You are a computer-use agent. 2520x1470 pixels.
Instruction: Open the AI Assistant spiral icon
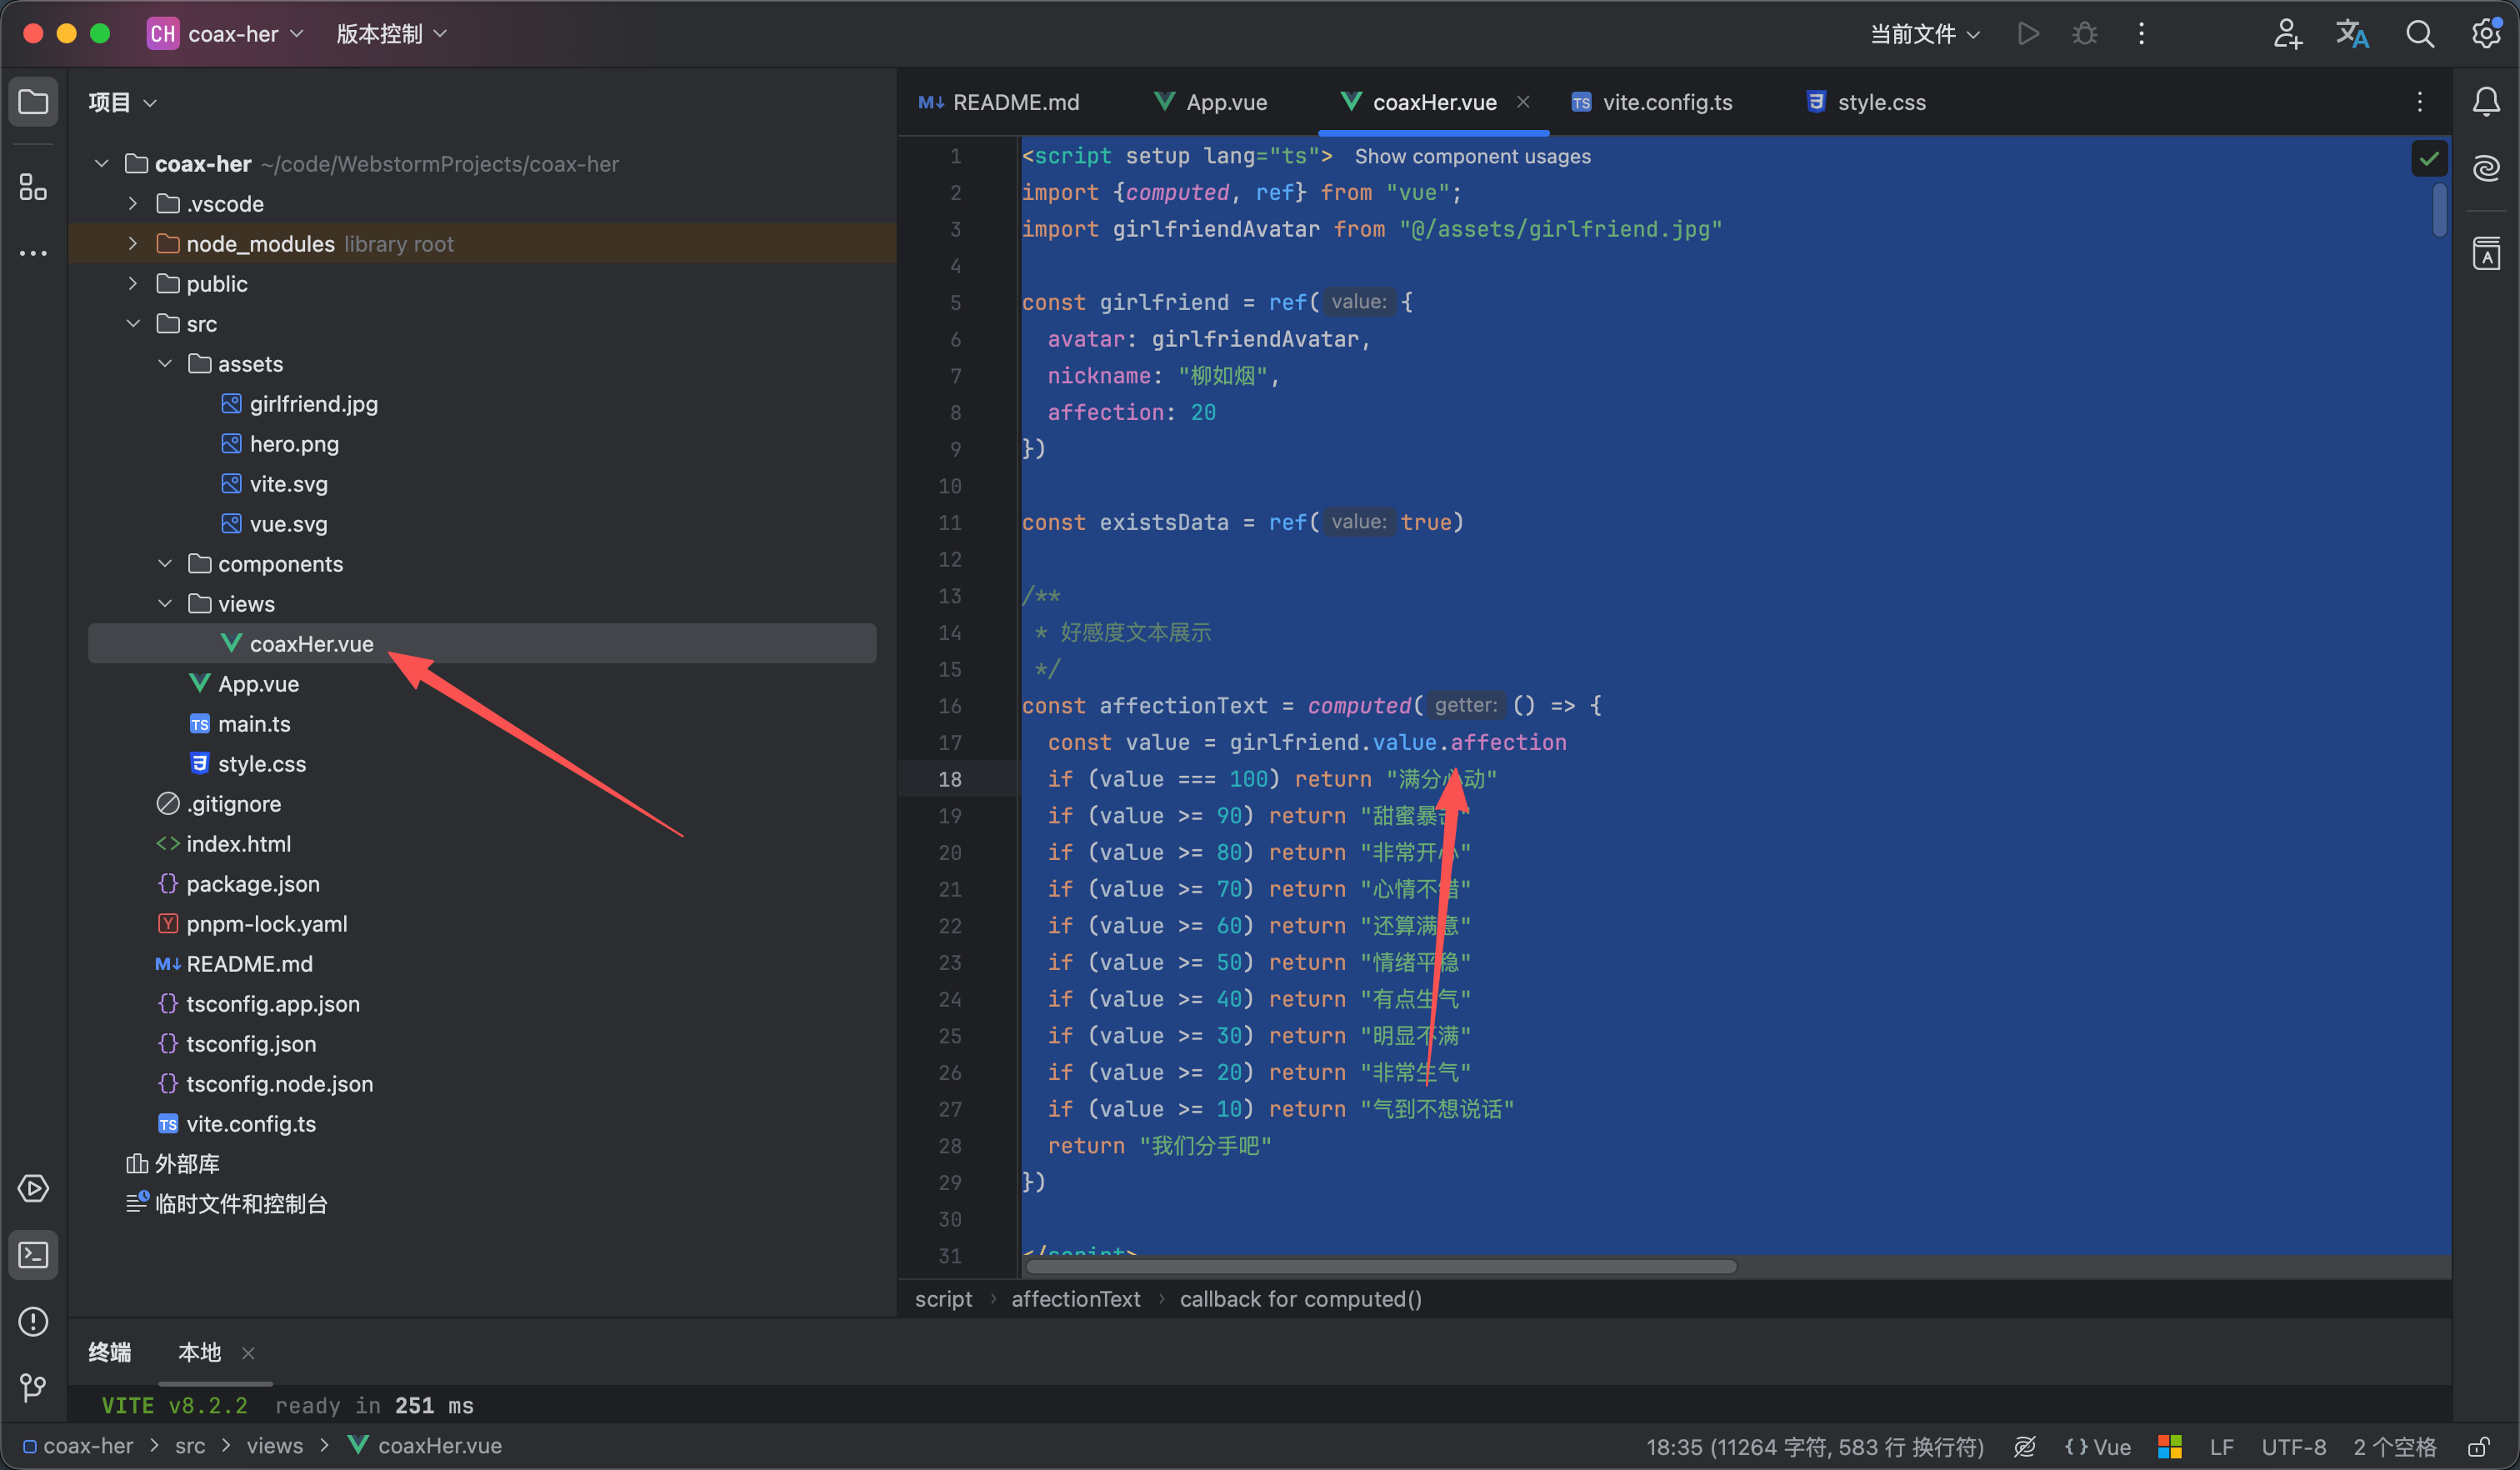click(x=2486, y=167)
